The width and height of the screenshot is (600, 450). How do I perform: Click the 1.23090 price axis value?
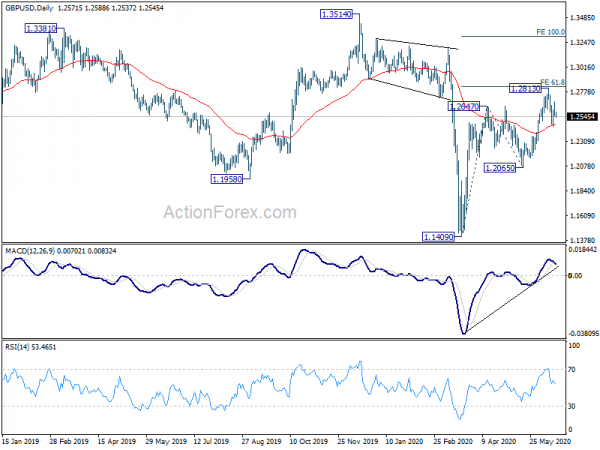coord(582,142)
